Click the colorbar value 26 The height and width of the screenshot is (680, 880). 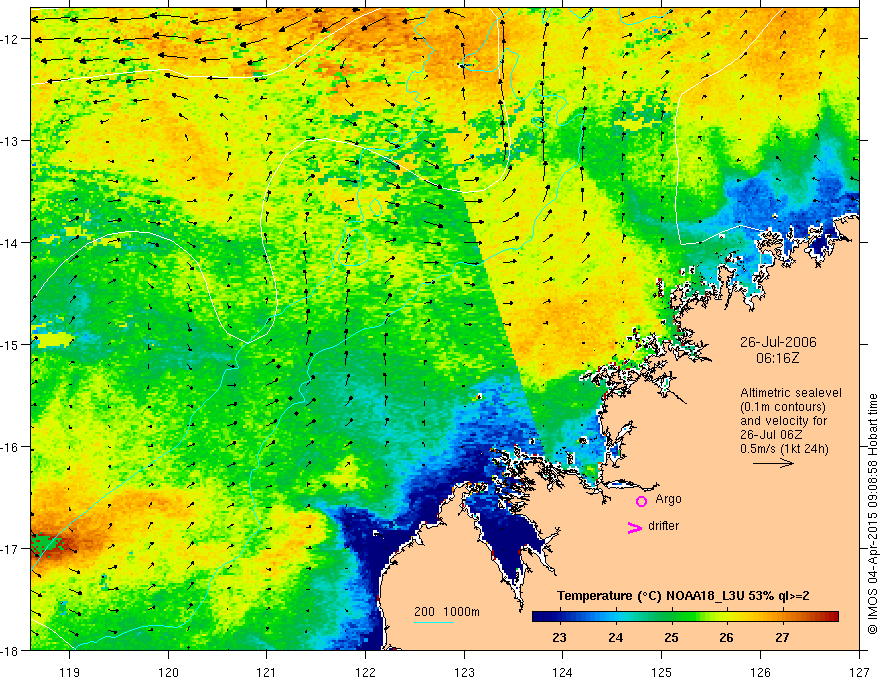726,638
